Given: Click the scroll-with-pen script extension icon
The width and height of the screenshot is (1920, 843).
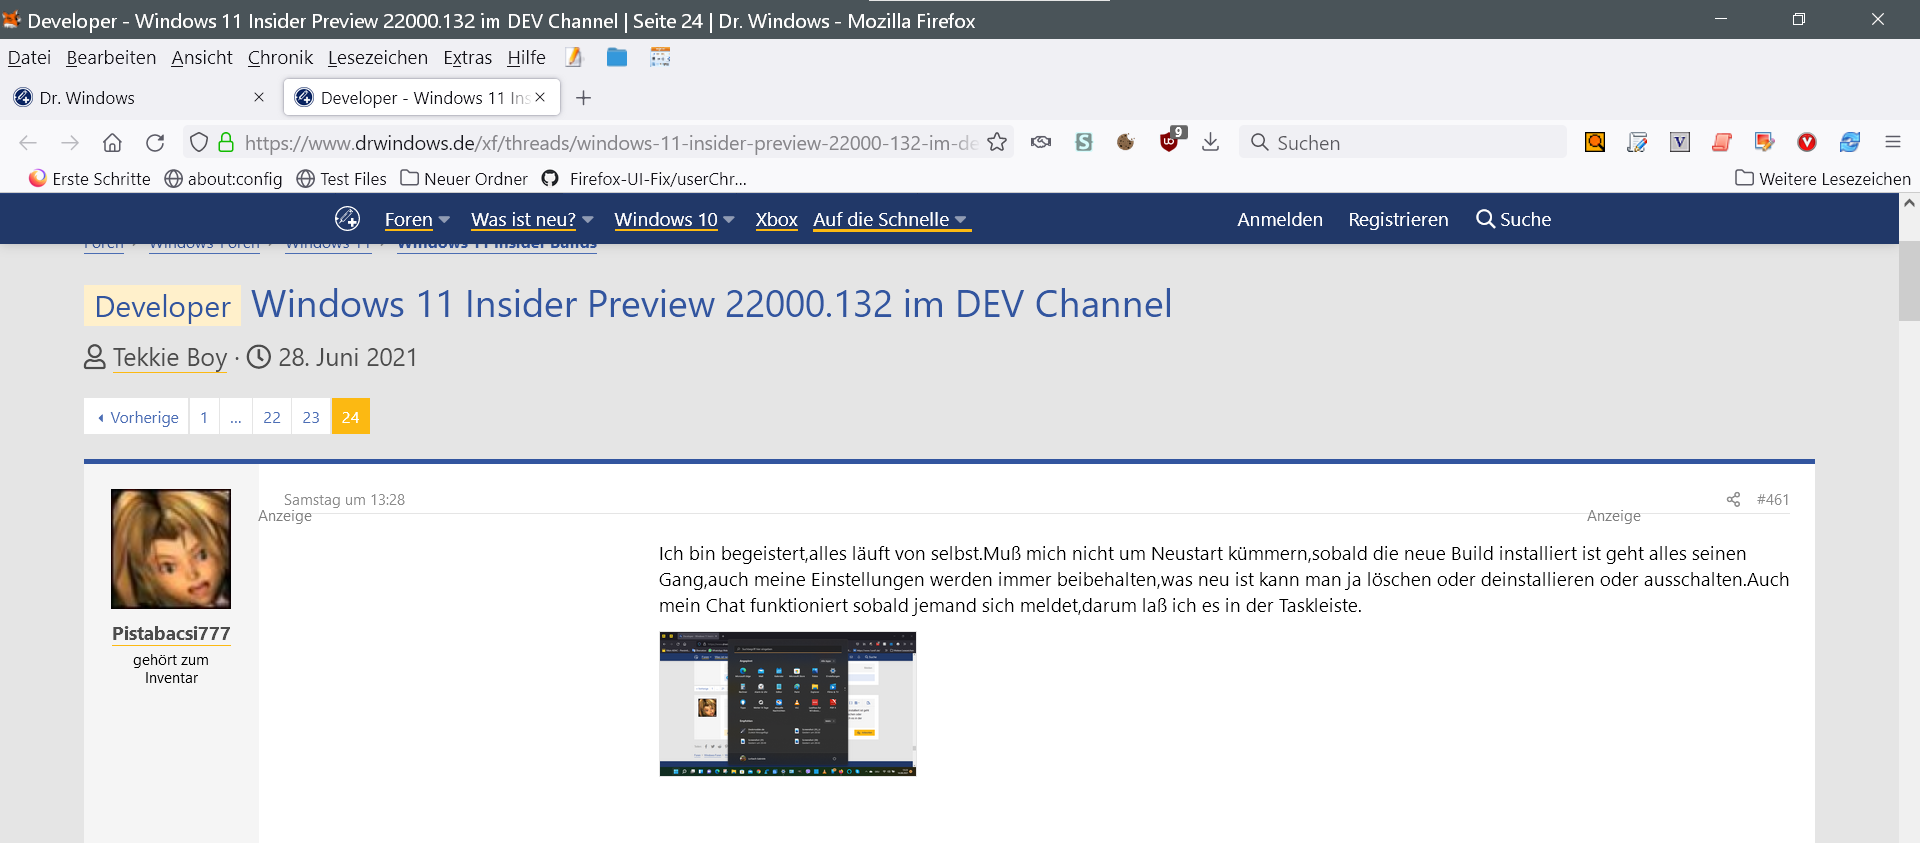Looking at the screenshot, I should [1637, 142].
